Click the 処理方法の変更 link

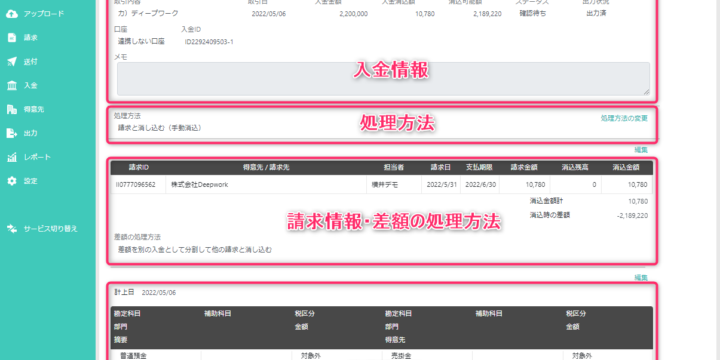(x=624, y=118)
